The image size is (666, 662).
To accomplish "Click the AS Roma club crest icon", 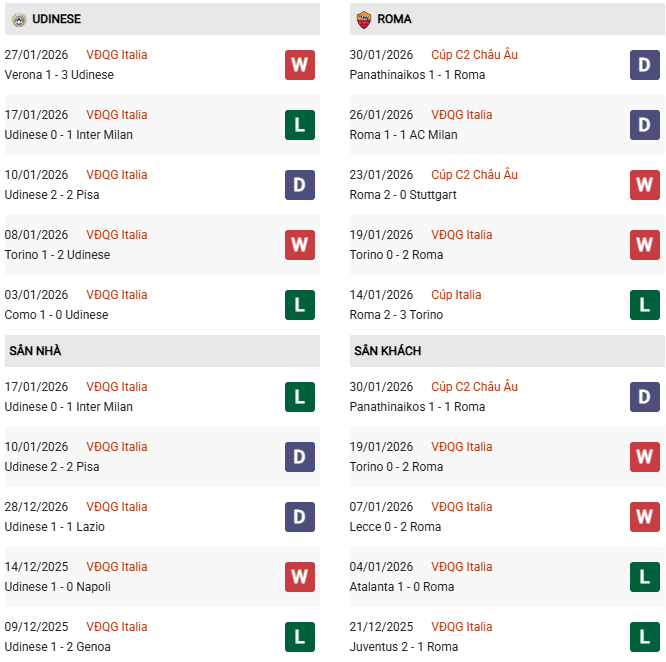I will click(x=363, y=19).
